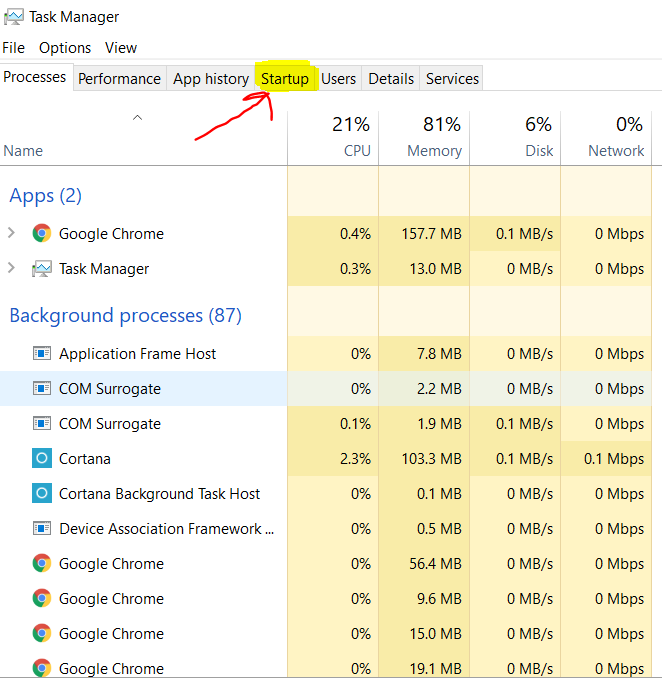Switch to the Performance tab
662x678 pixels.
(x=119, y=79)
